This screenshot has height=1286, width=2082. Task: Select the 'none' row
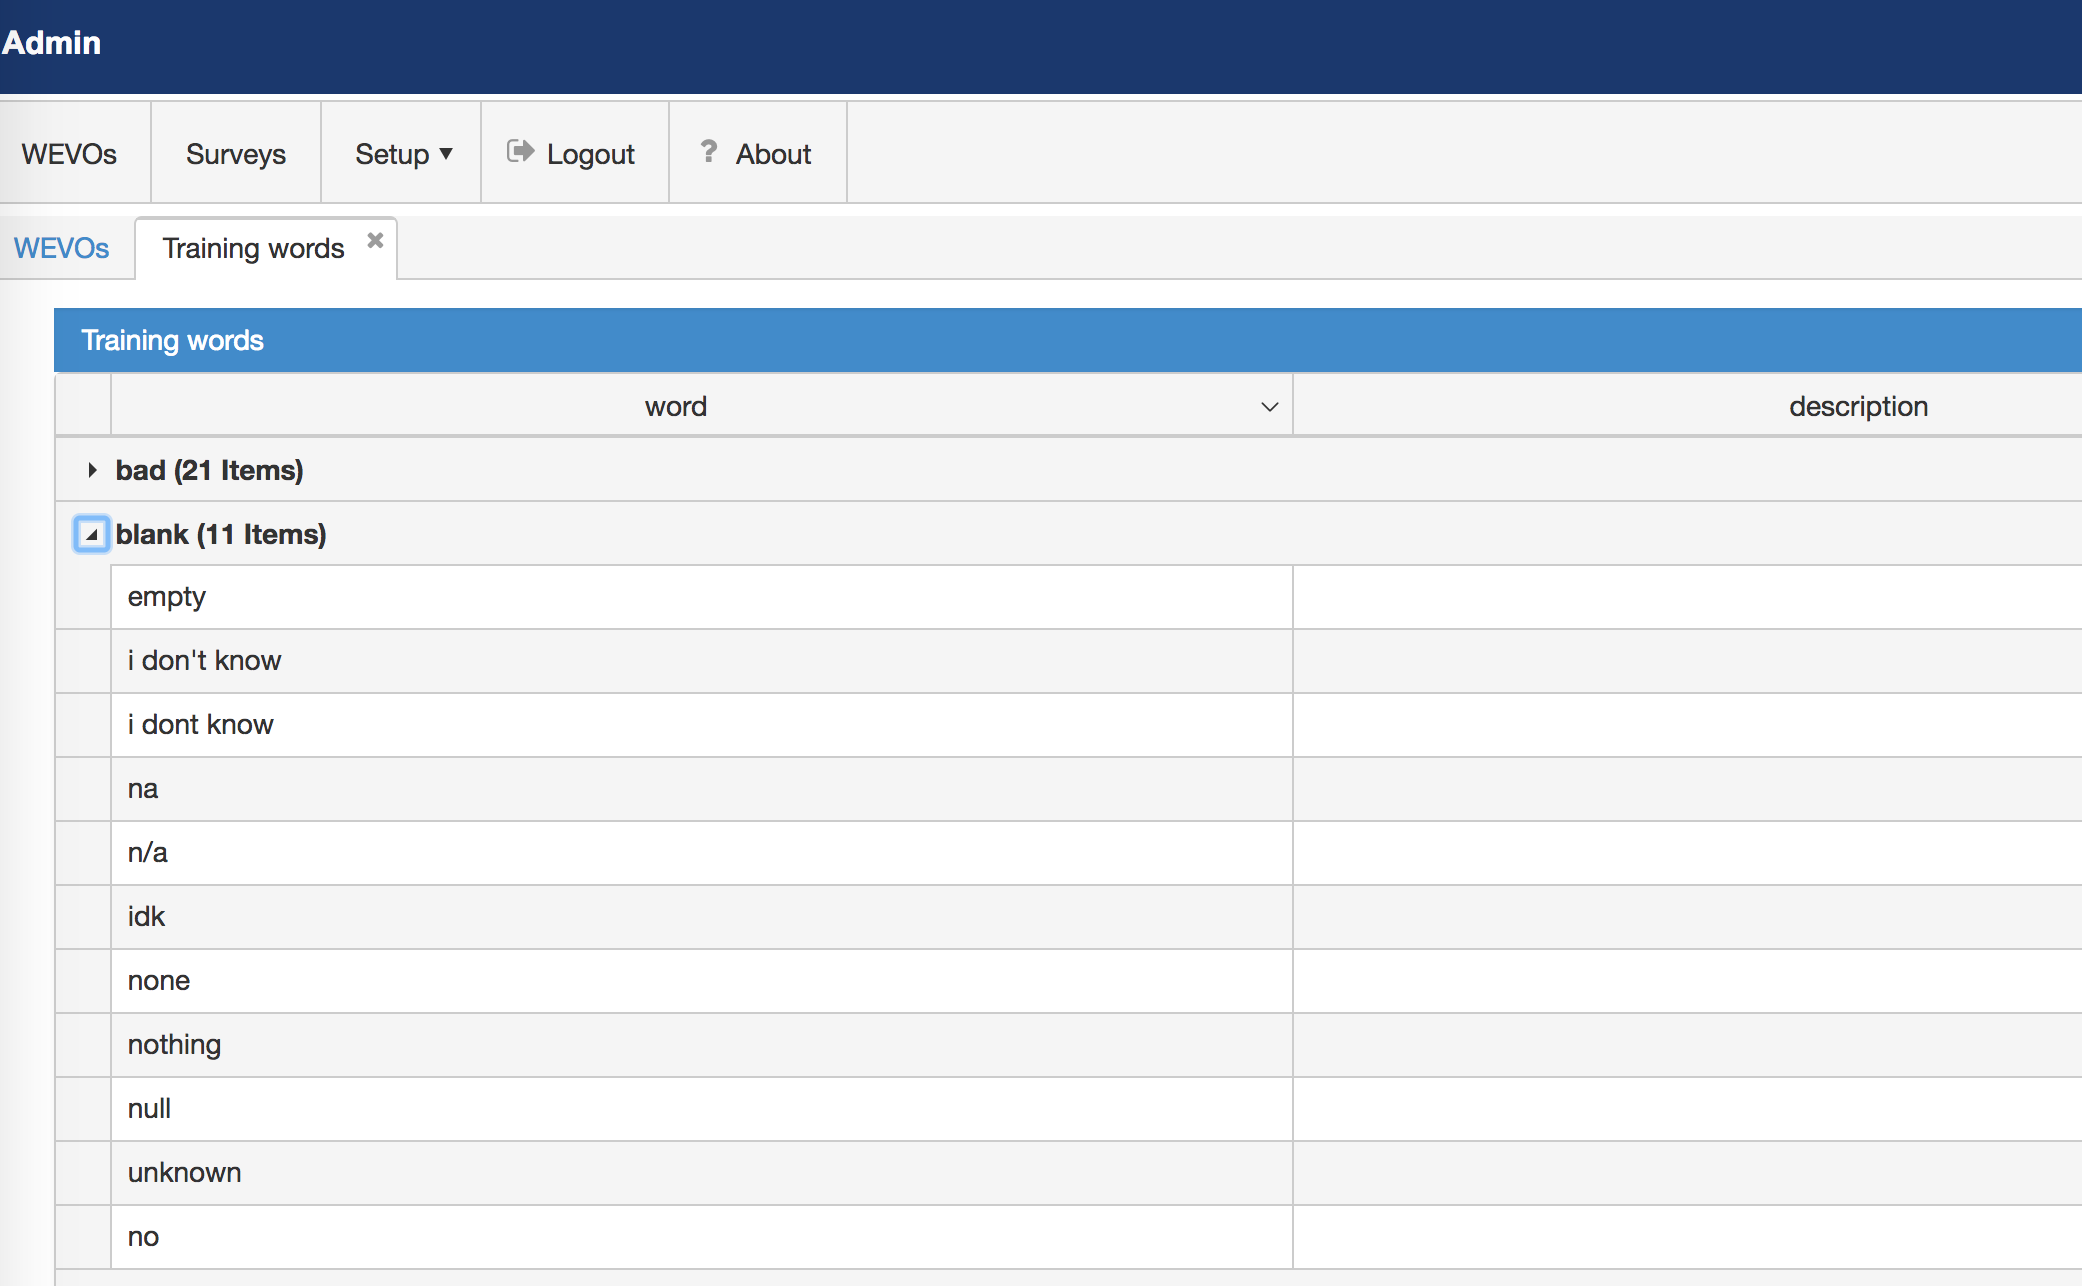click(1069, 981)
